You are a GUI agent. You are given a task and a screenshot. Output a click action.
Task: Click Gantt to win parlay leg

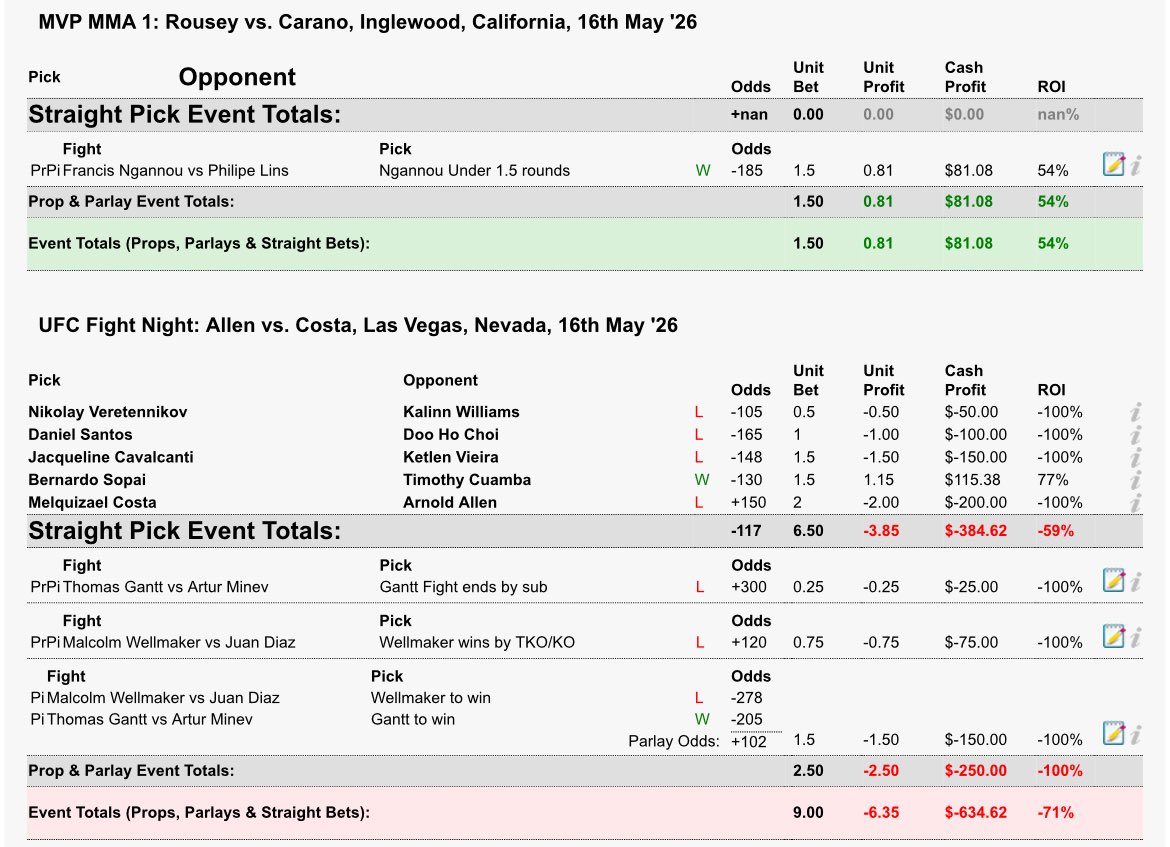pyautogui.click(x=413, y=719)
